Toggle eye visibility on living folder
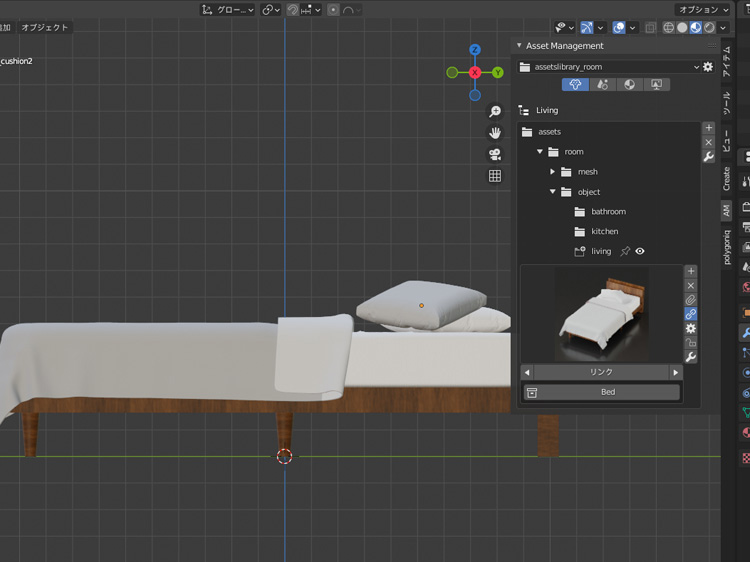 pos(640,251)
